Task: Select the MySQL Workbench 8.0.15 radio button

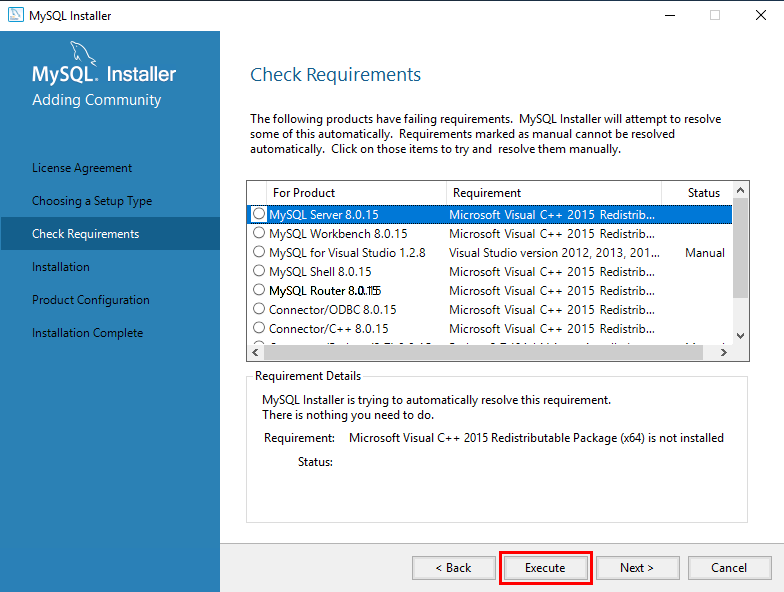Action: pyautogui.click(x=258, y=232)
